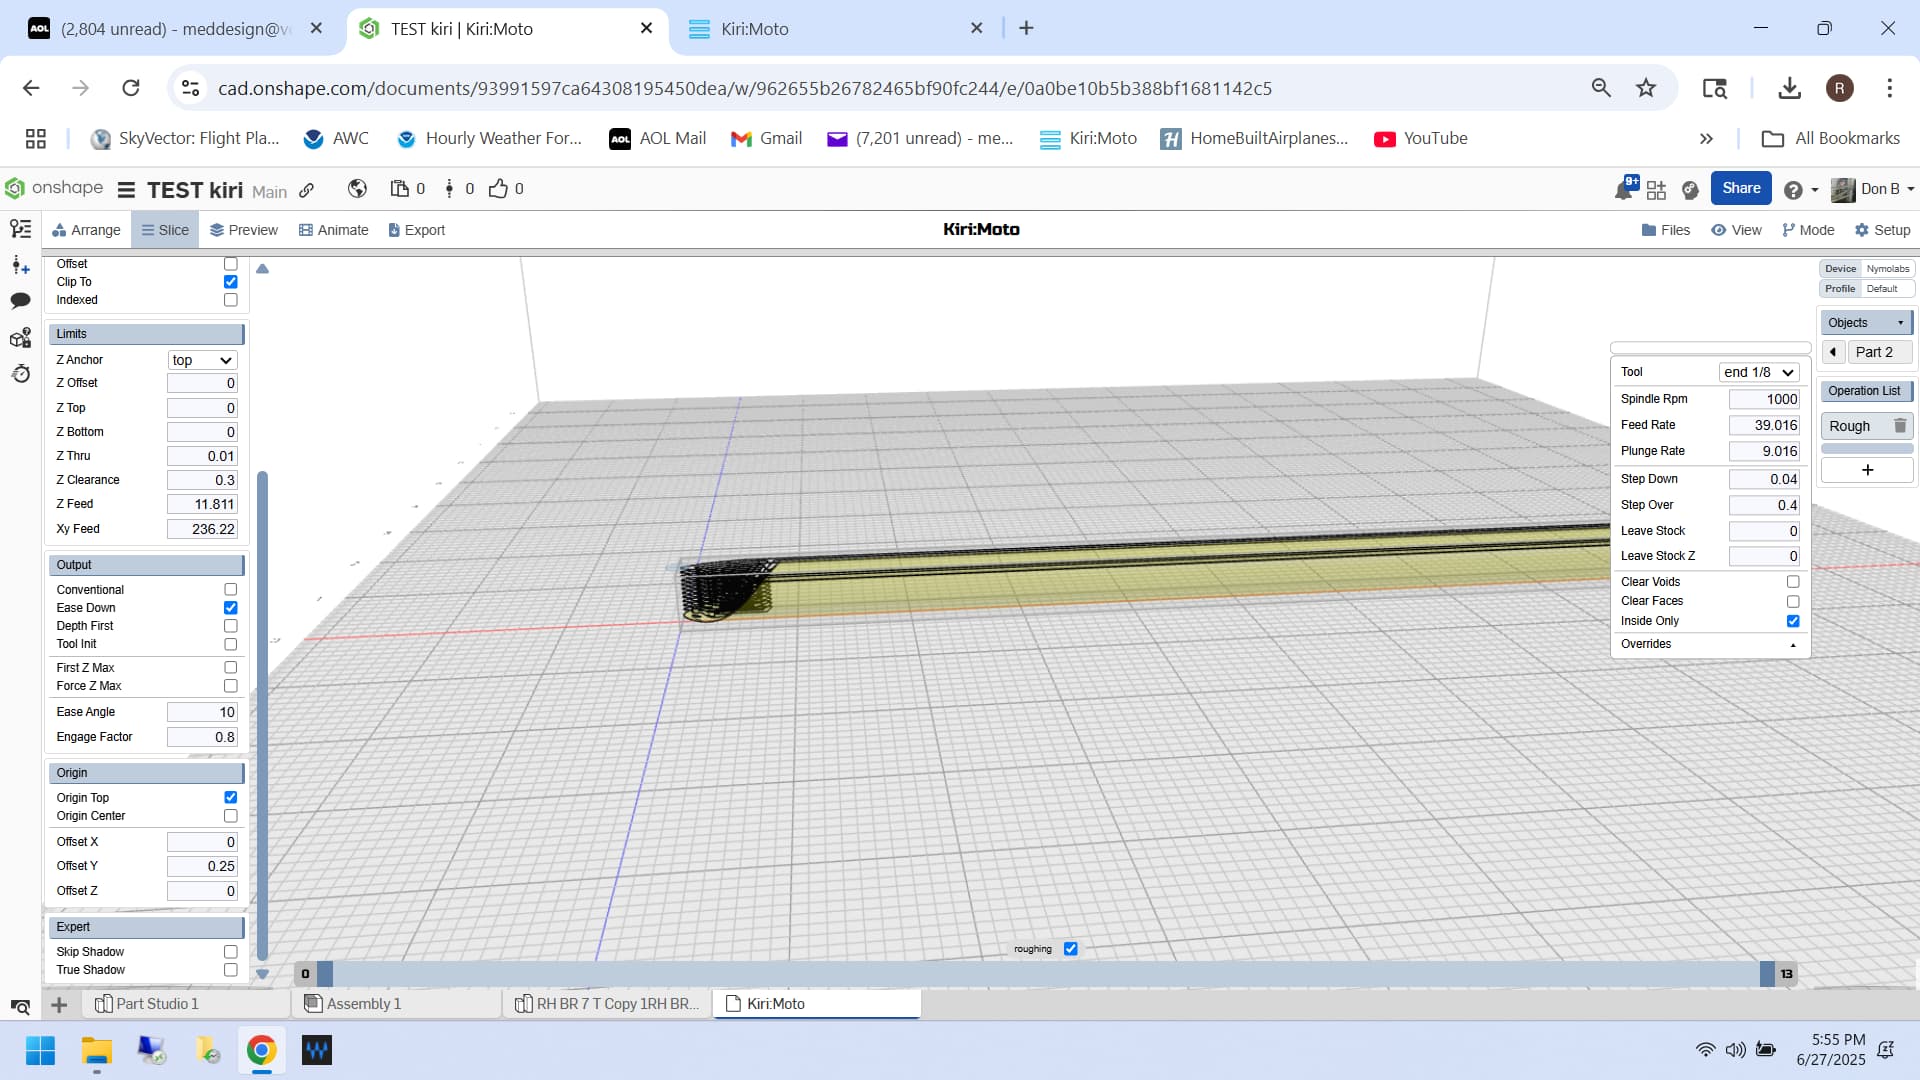Click the plus button to add operation
1920x1080 pixels.
1866,470
